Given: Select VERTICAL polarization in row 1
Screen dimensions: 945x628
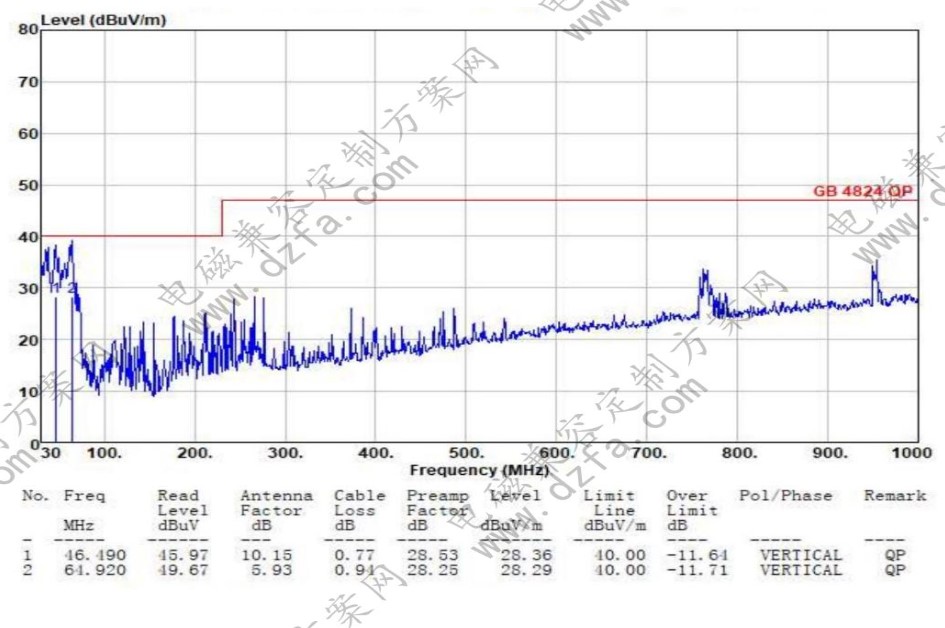Looking at the screenshot, I should click(800, 554).
